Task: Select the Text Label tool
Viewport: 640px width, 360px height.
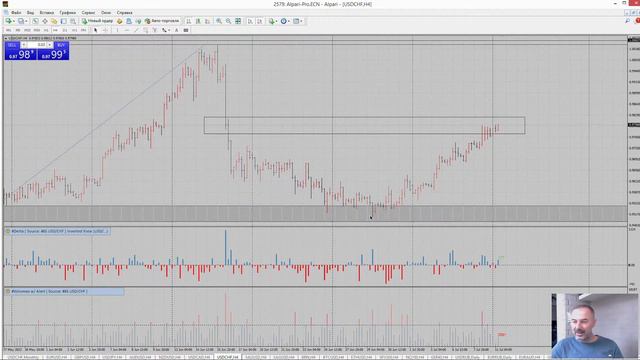Action: [x=186, y=30]
